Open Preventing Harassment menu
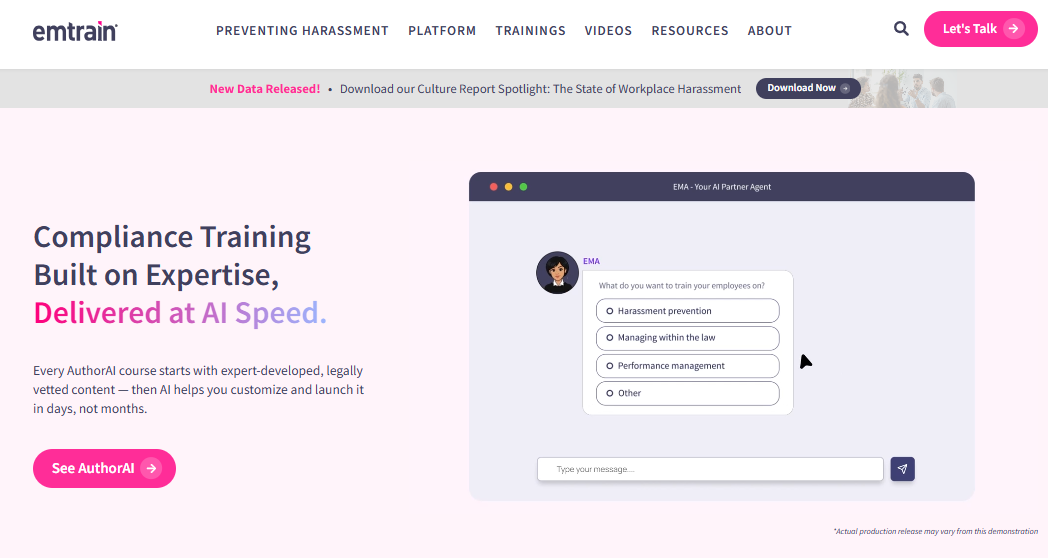The image size is (1048, 558). tap(302, 31)
